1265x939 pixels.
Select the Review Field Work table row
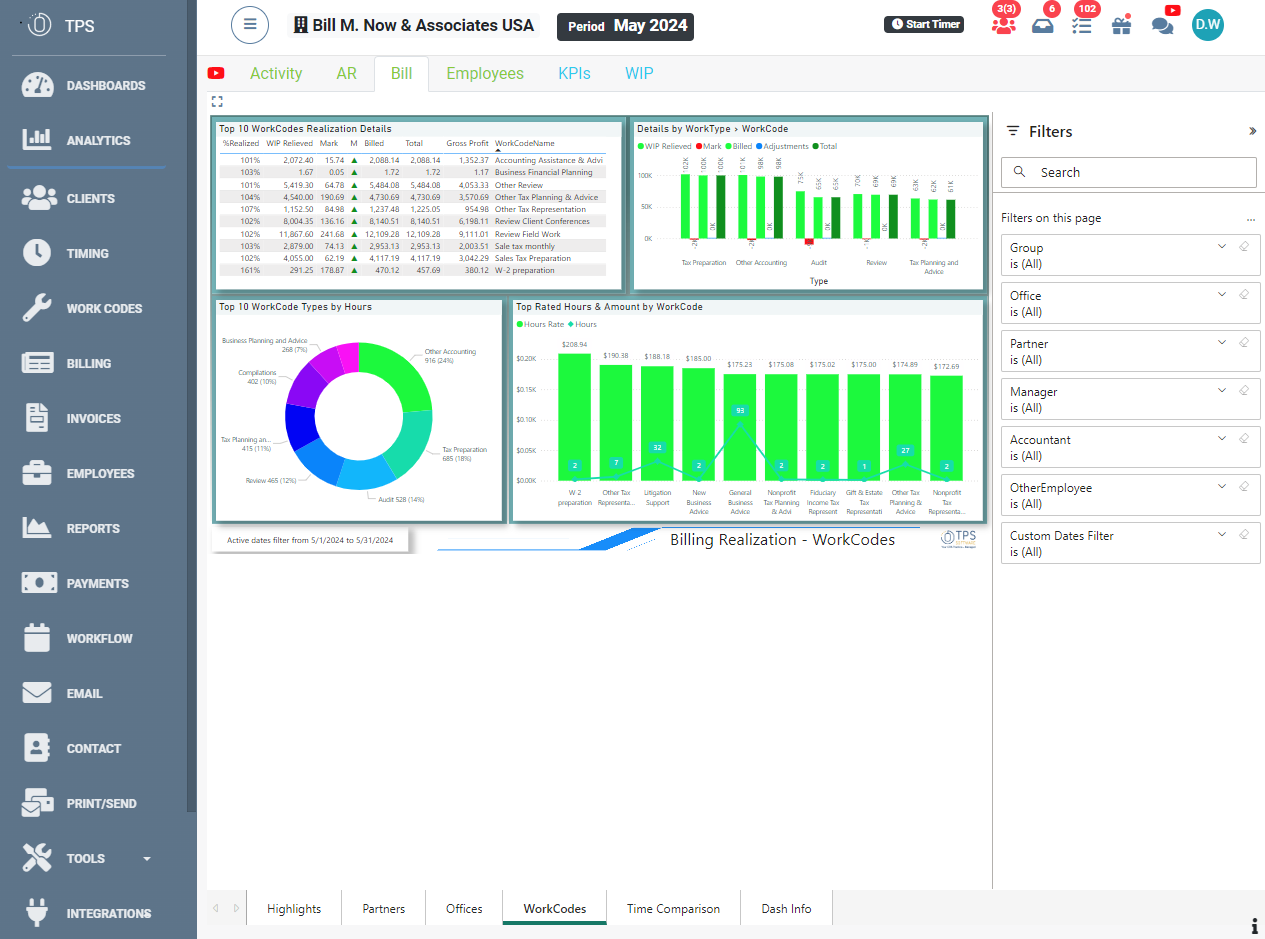(x=411, y=233)
